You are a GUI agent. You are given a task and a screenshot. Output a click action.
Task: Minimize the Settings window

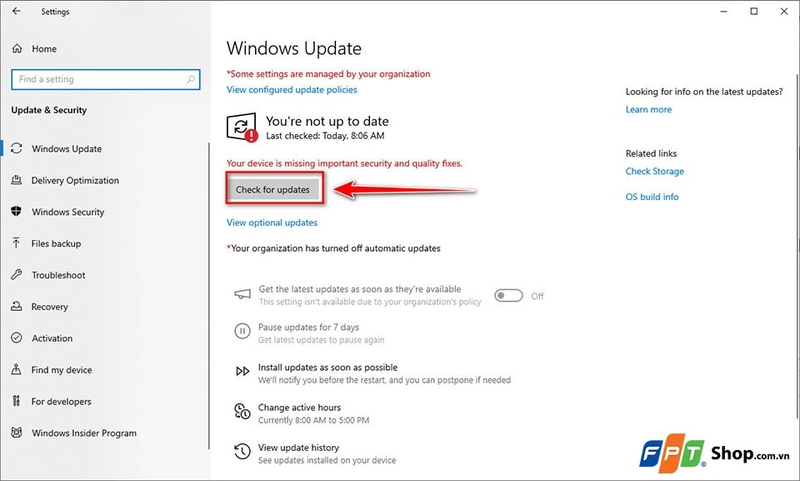(724, 11)
